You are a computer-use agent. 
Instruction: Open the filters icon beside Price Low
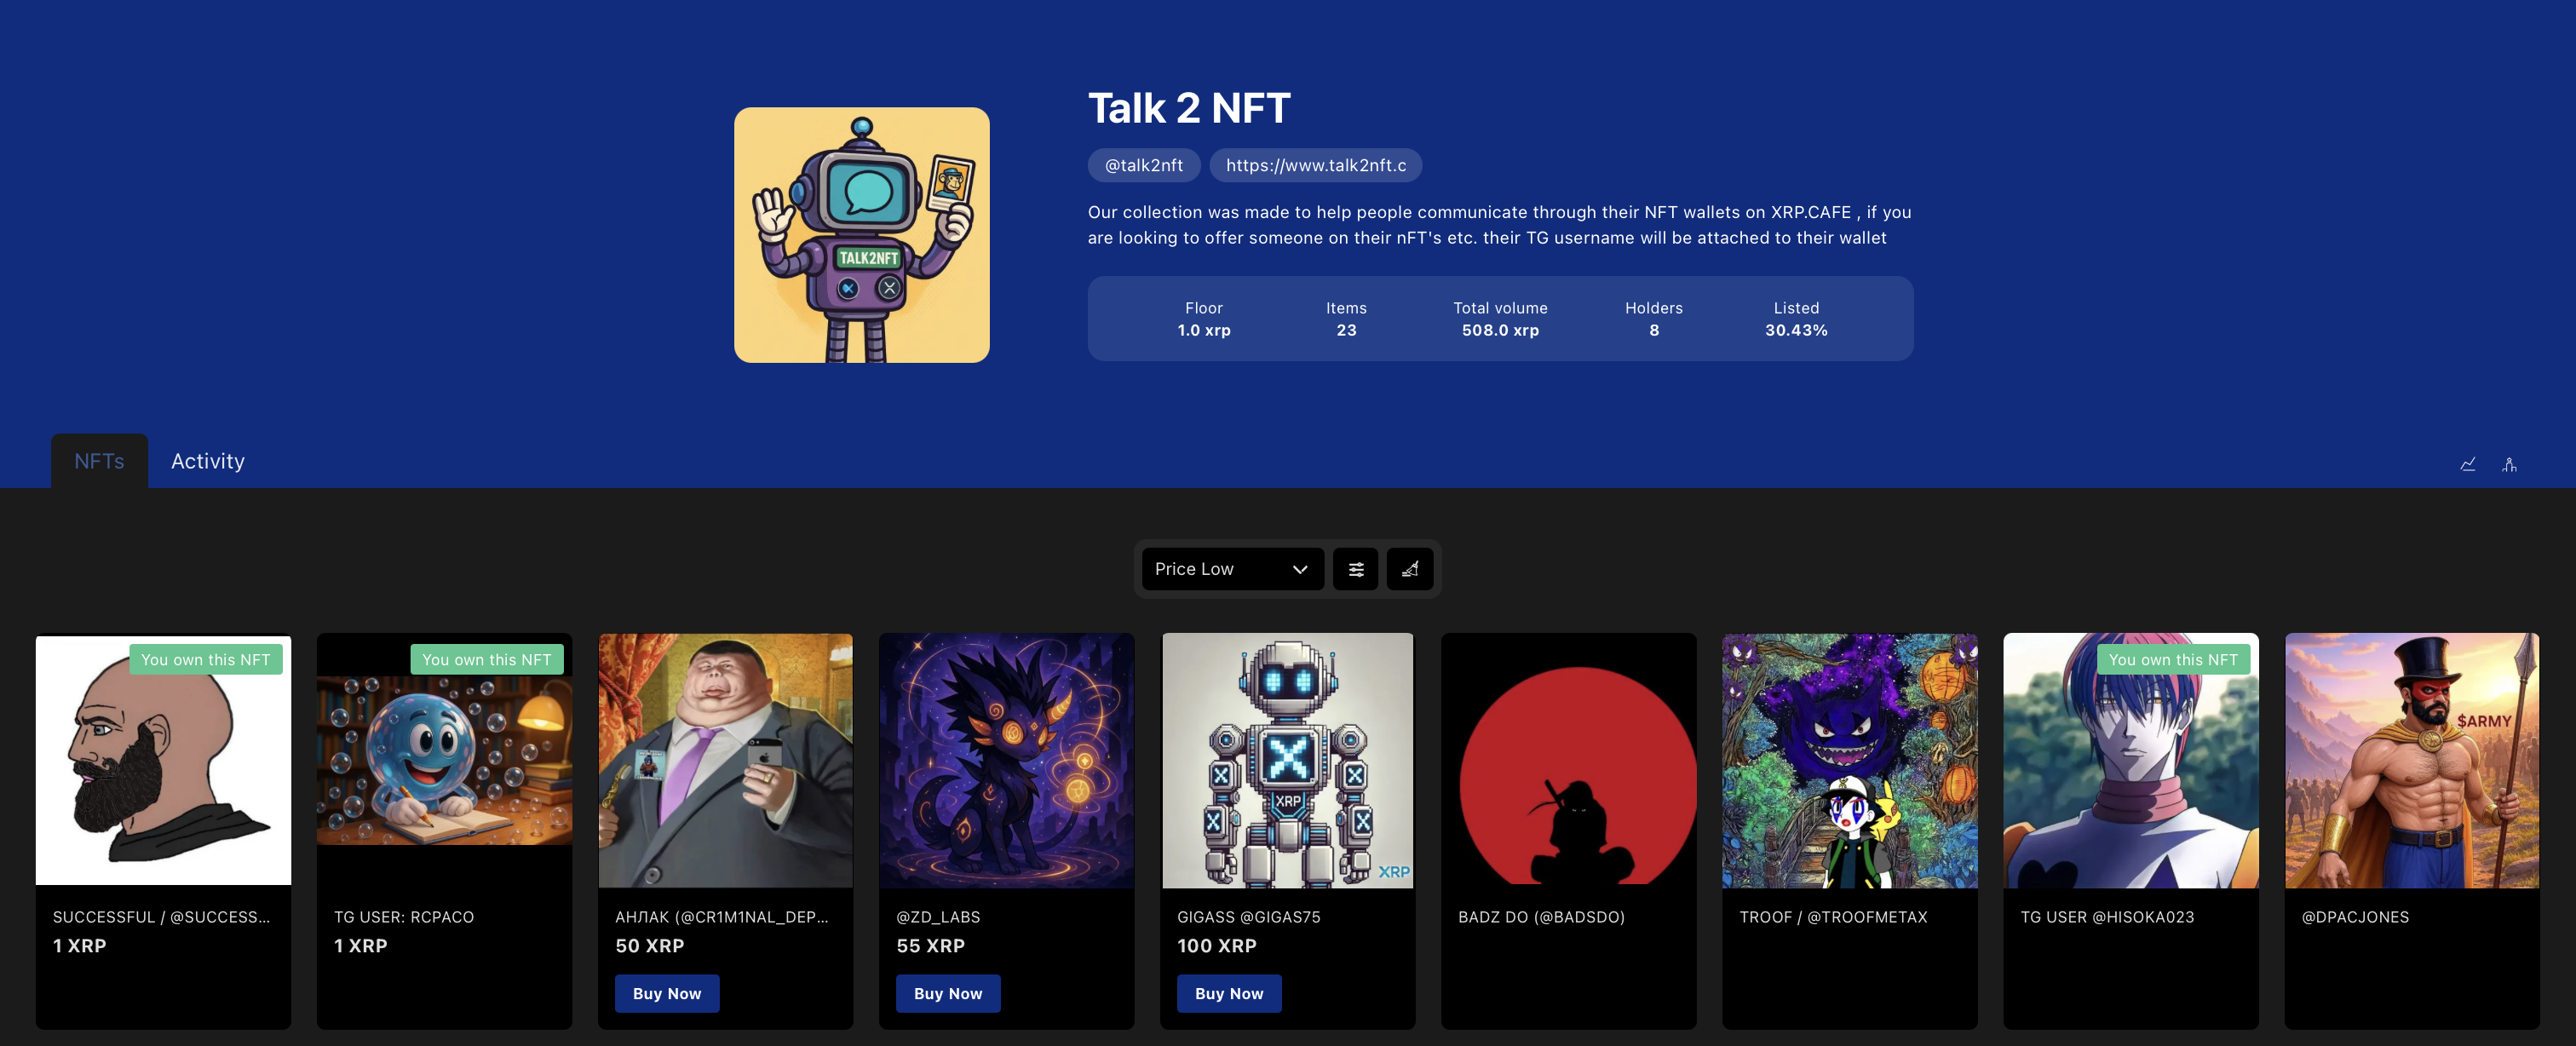pyautogui.click(x=1355, y=568)
